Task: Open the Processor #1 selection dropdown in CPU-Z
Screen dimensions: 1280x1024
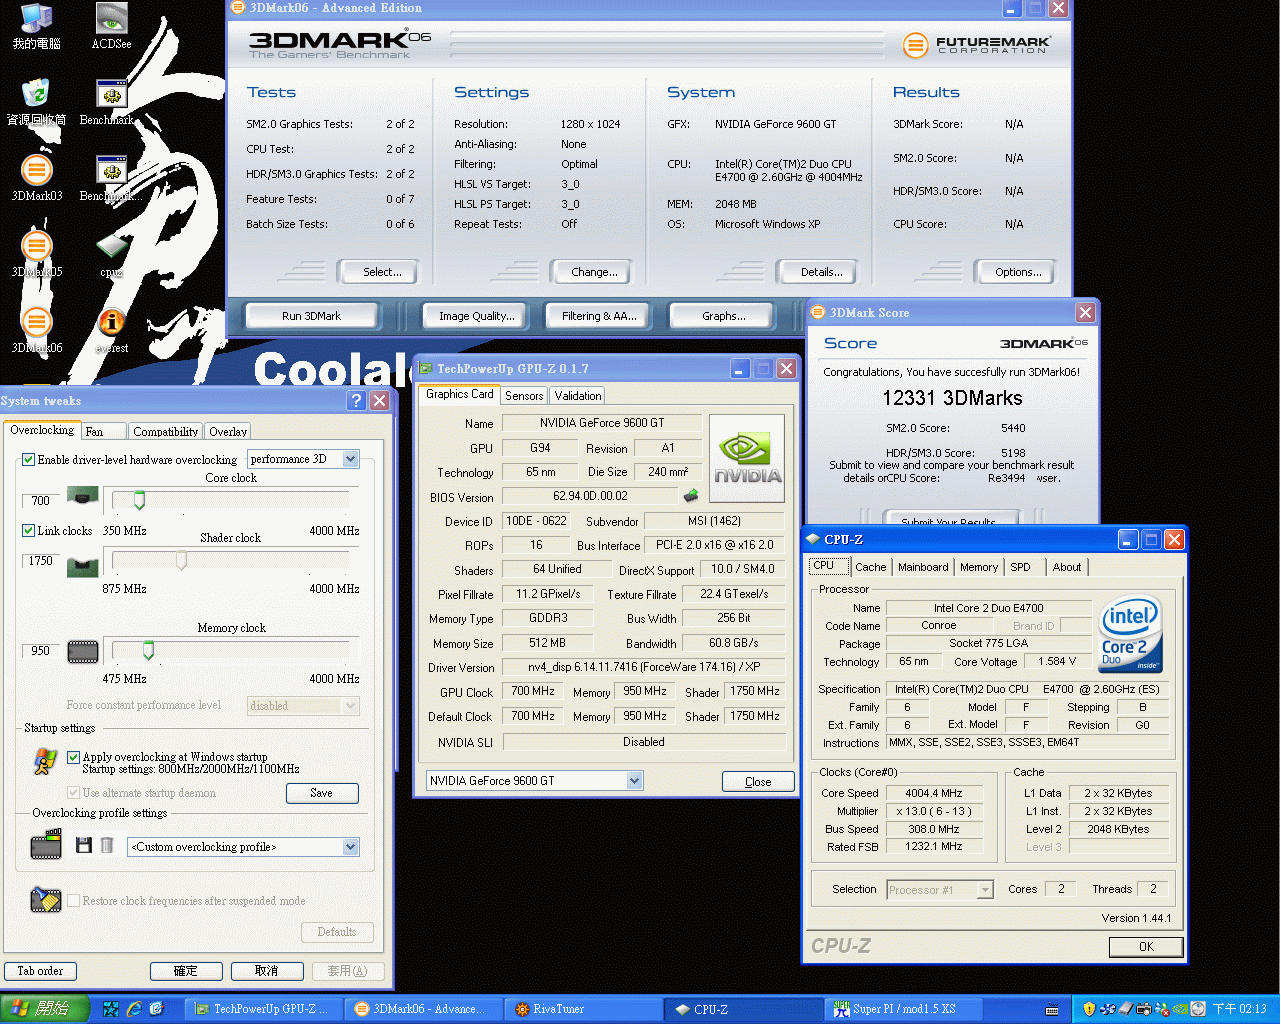Action: pyautogui.click(x=940, y=890)
